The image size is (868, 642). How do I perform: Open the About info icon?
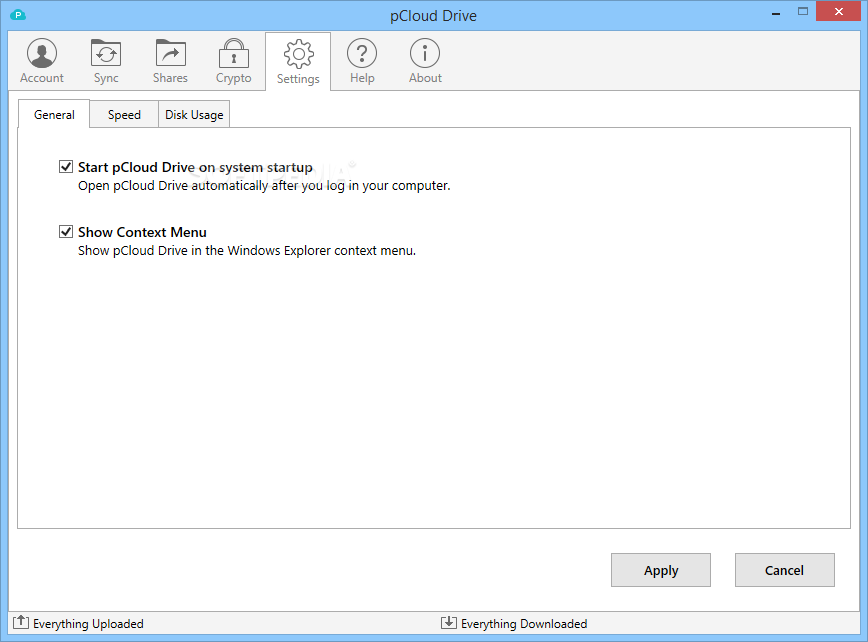click(425, 54)
